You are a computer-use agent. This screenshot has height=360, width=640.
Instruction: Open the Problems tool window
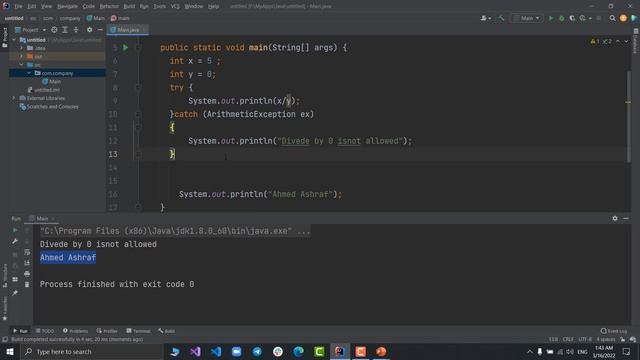(x=76, y=331)
